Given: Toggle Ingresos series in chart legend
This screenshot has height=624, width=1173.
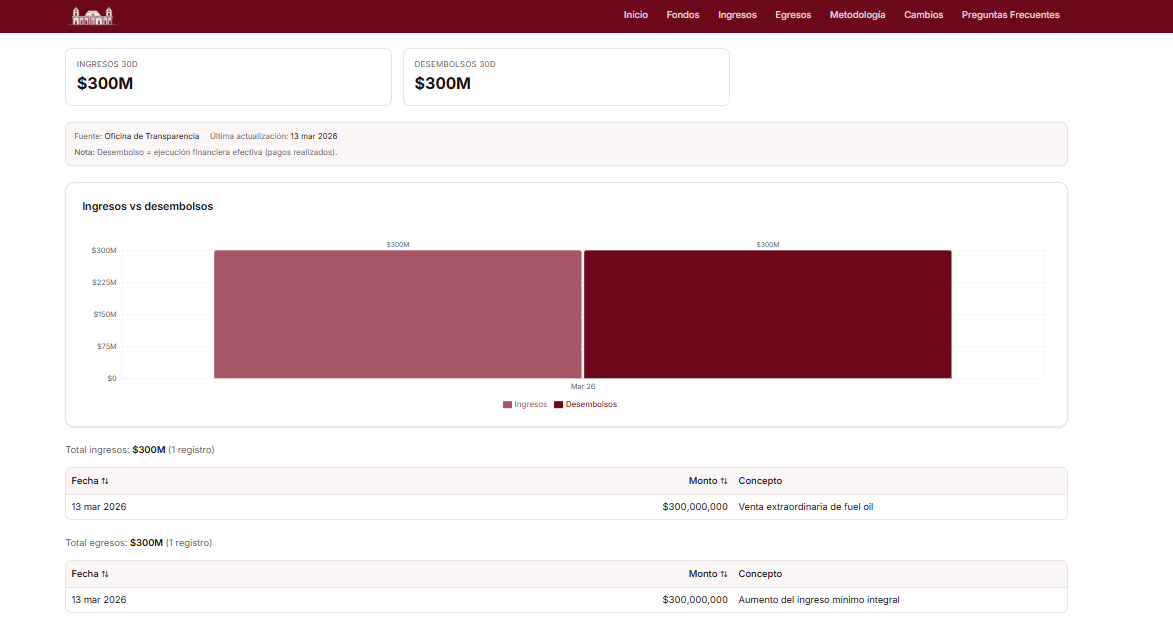Looking at the screenshot, I should (525, 404).
